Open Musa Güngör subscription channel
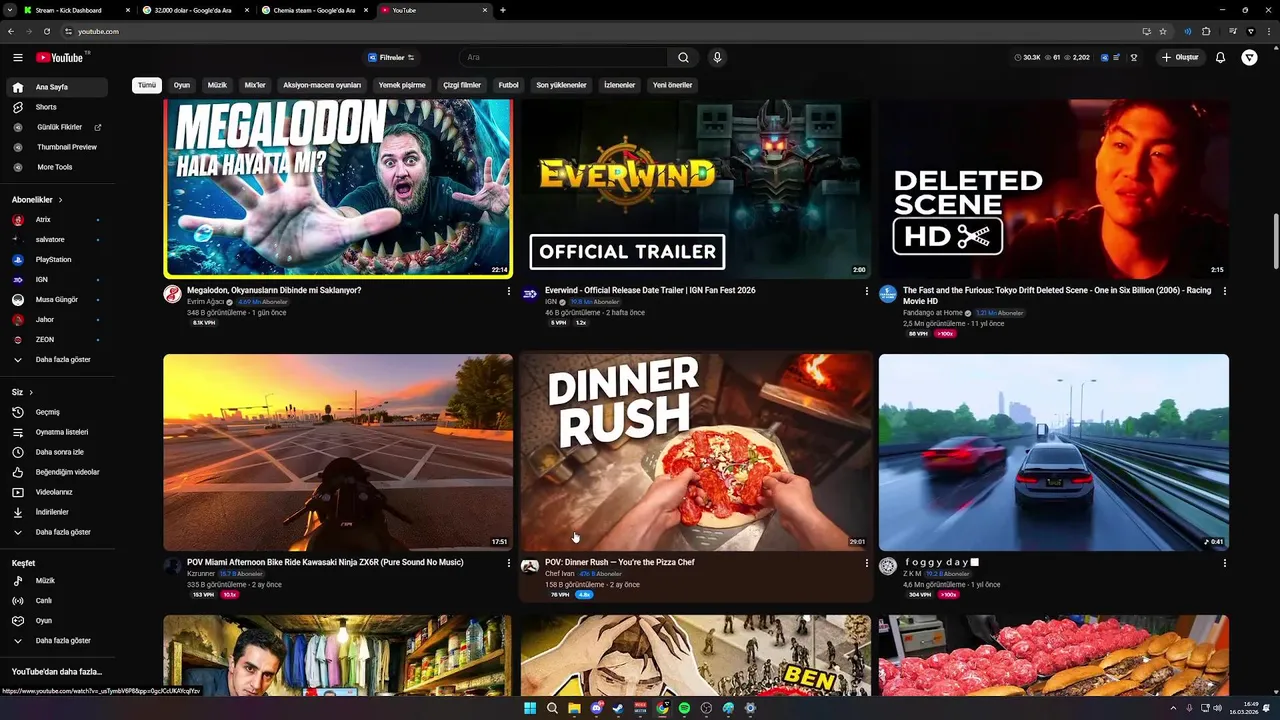The image size is (1280, 720). click(x=55, y=300)
